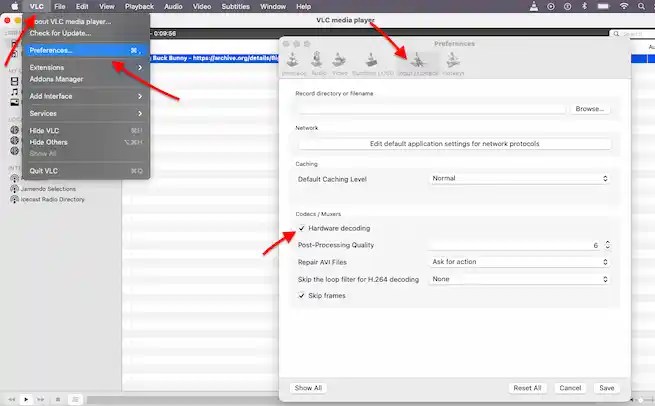655x406 pixels.
Task: Open the Audio preferences tab
Action: pyautogui.click(x=318, y=64)
